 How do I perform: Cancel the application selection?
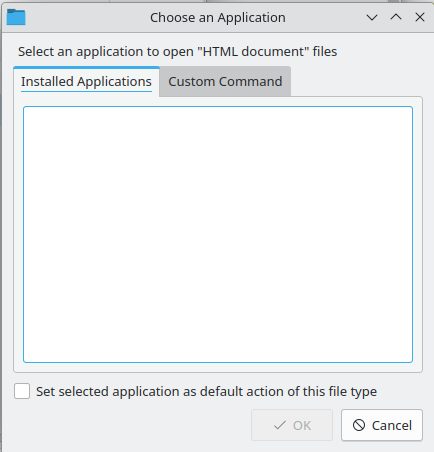382,425
